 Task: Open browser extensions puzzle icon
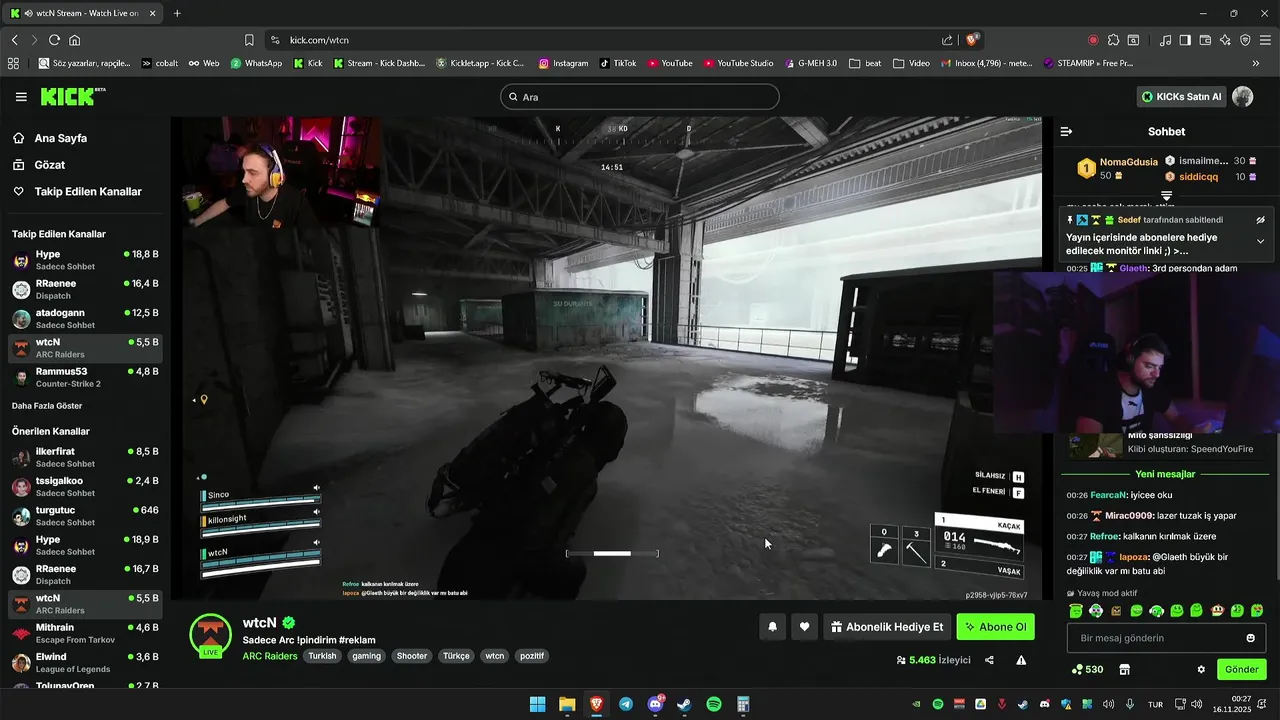point(1113,40)
